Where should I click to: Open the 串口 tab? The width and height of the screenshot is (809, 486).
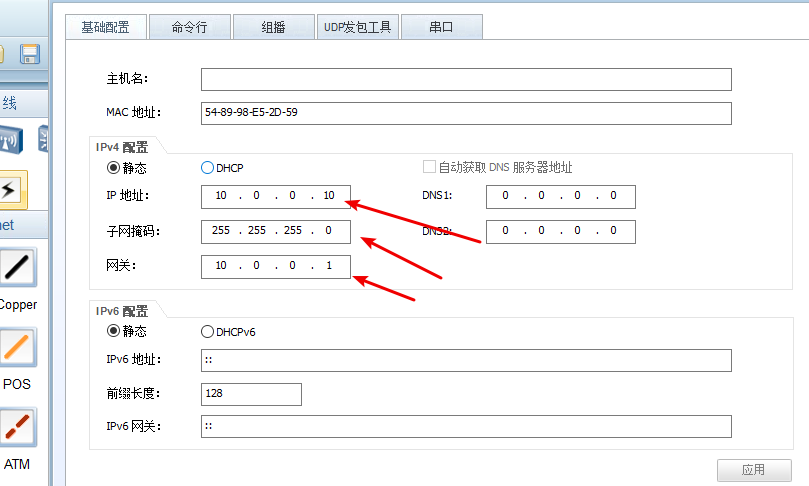(442, 27)
